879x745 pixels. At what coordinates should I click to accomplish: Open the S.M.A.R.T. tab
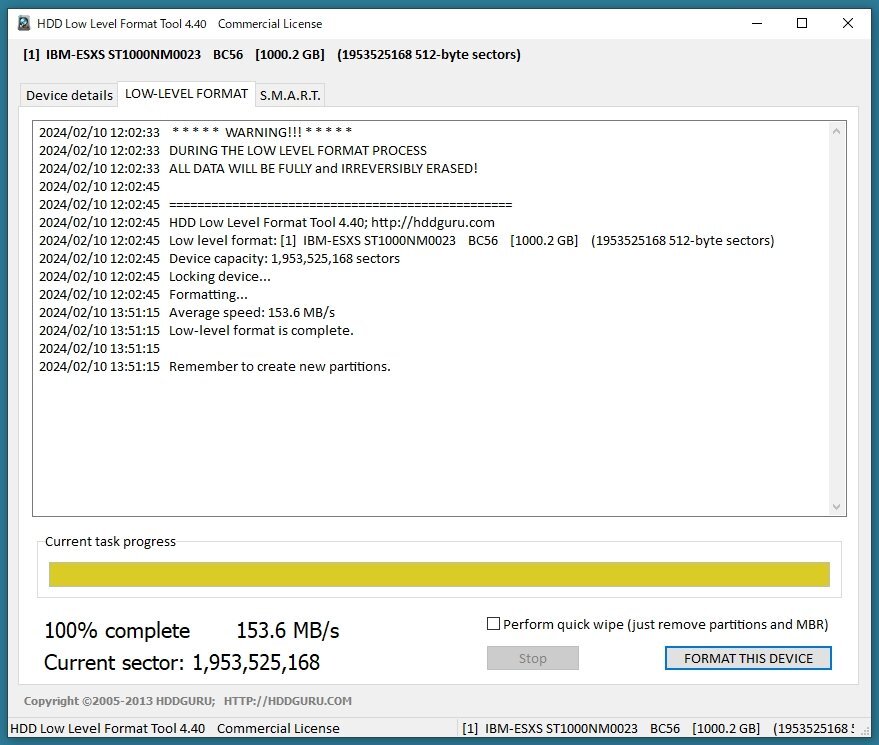pyautogui.click(x=290, y=95)
